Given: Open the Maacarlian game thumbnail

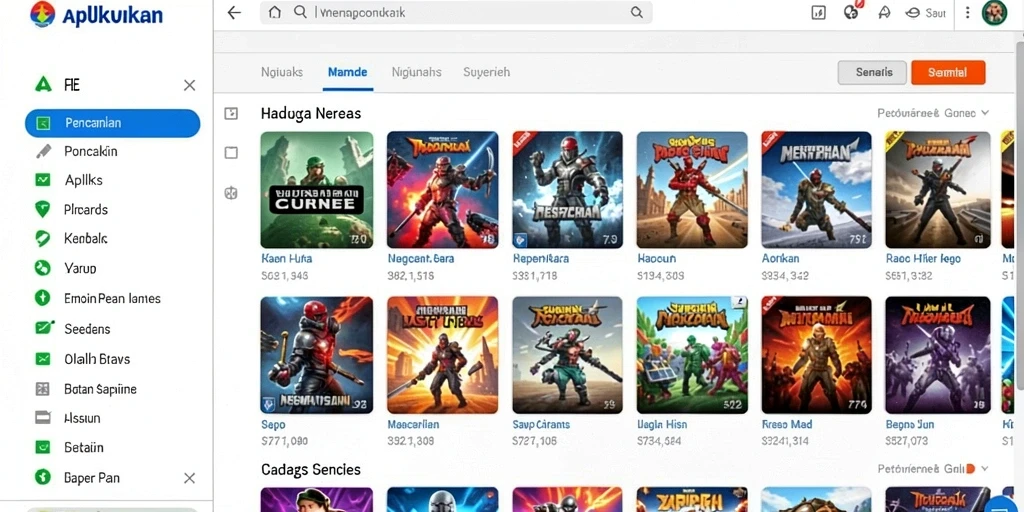Looking at the screenshot, I should pyautogui.click(x=443, y=355).
